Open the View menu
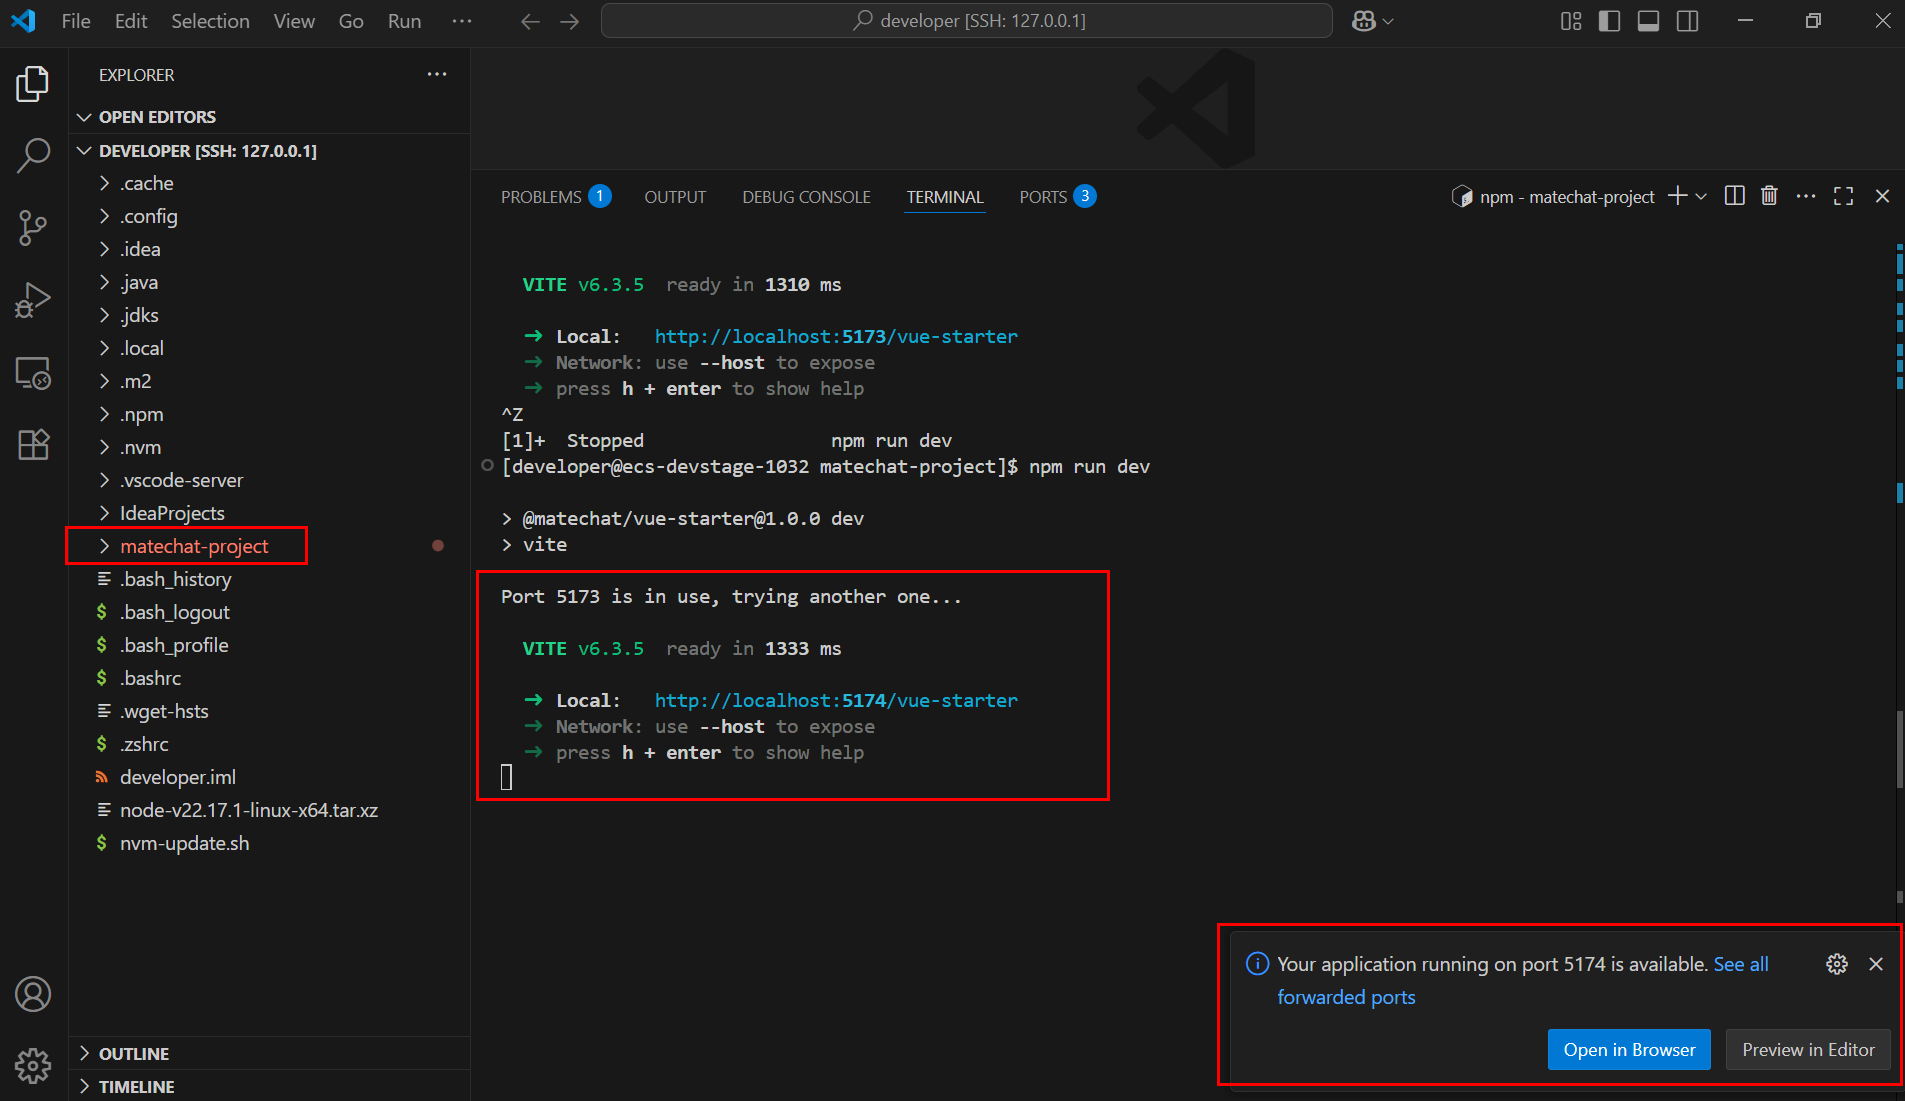Screen dimensions: 1905x1101 click(x=294, y=21)
